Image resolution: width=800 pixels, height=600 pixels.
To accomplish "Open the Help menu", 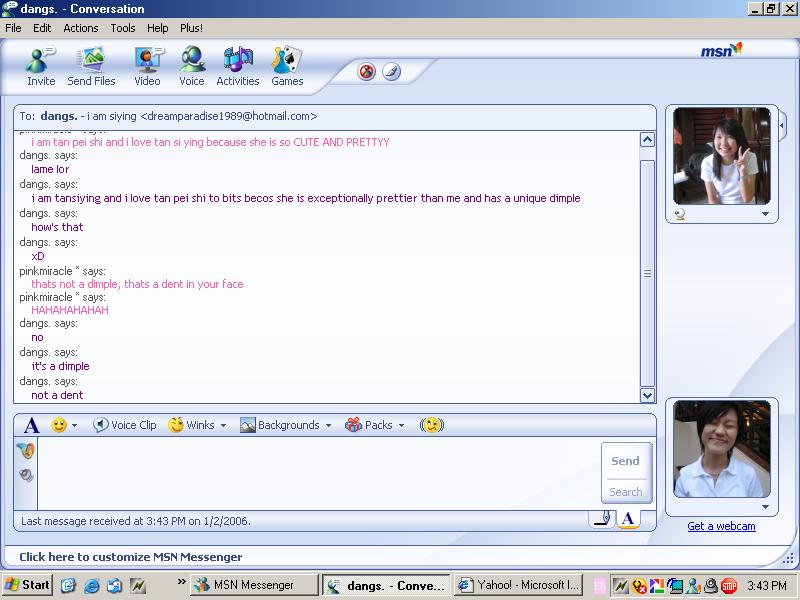I will (158, 28).
